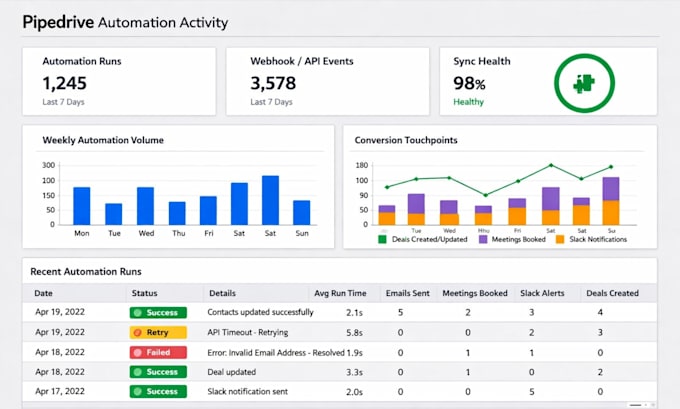680x409 pixels.
Task: Click the green Sync Health puzzle icon
Action: 584,83
